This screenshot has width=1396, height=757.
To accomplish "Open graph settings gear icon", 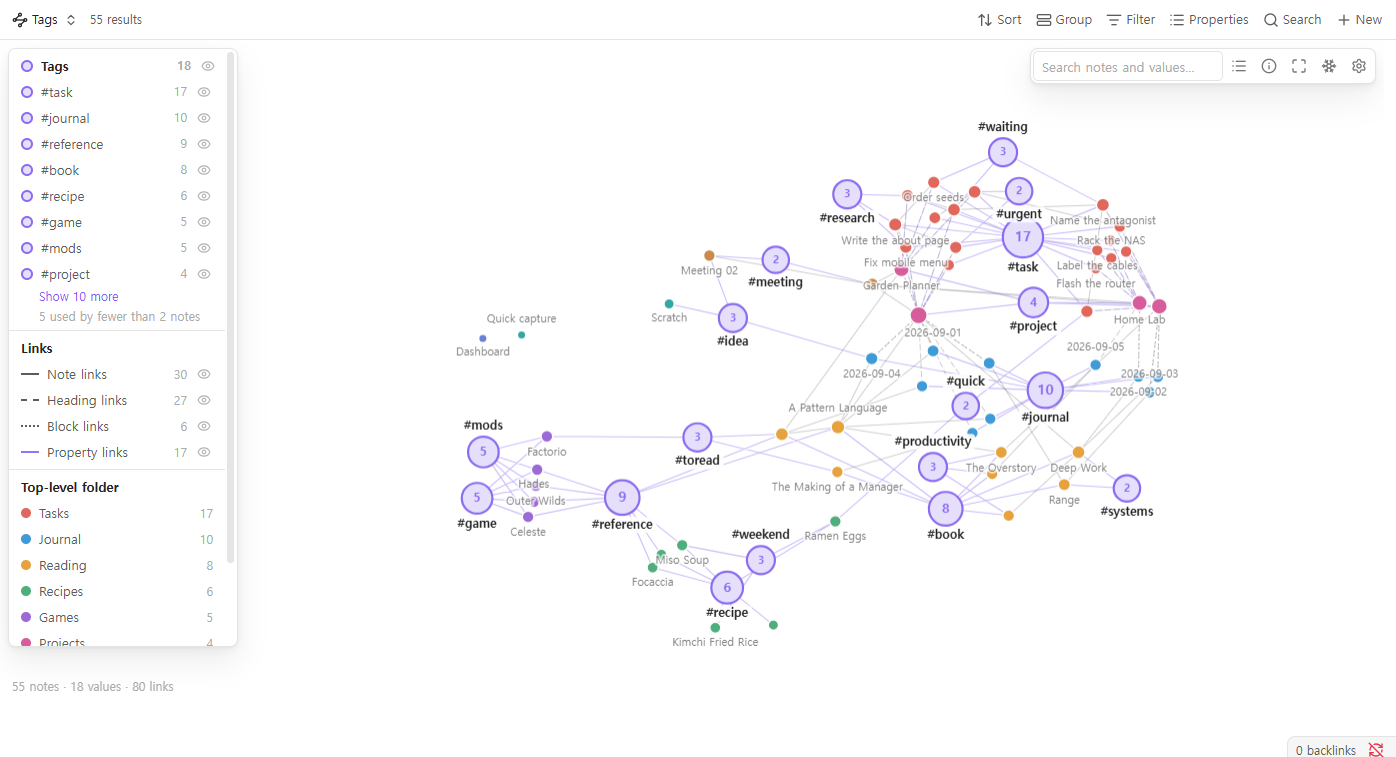I will [1359, 66].
